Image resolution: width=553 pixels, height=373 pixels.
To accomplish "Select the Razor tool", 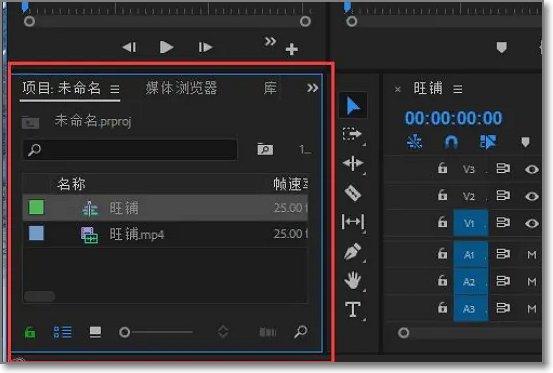I will 353,193.
